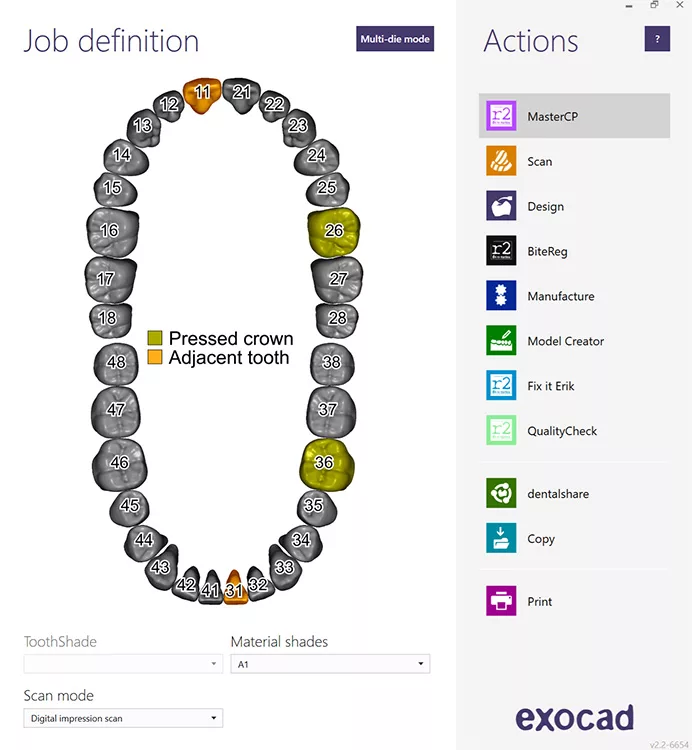The width and height of the screenshot is (692, 750).
Task: Click the dentalshare icon
Action: tap(501, 493)
